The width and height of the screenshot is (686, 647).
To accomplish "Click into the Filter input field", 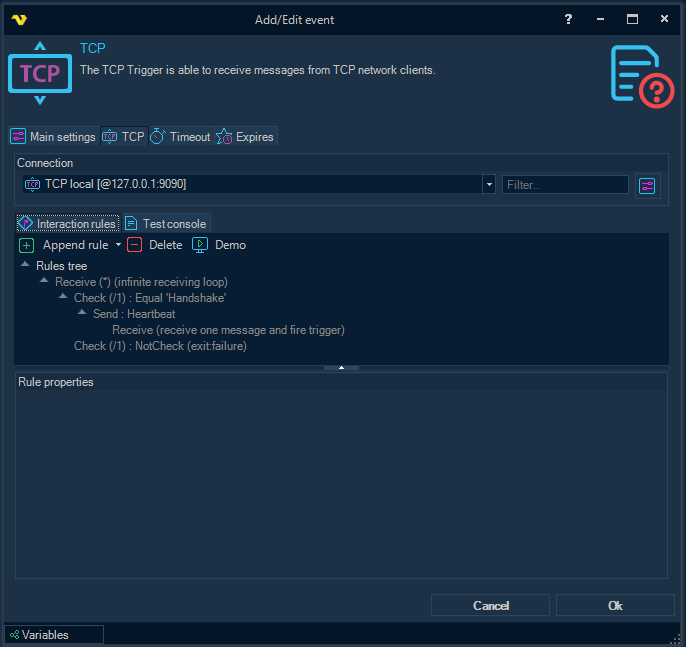I will [565, 185].
